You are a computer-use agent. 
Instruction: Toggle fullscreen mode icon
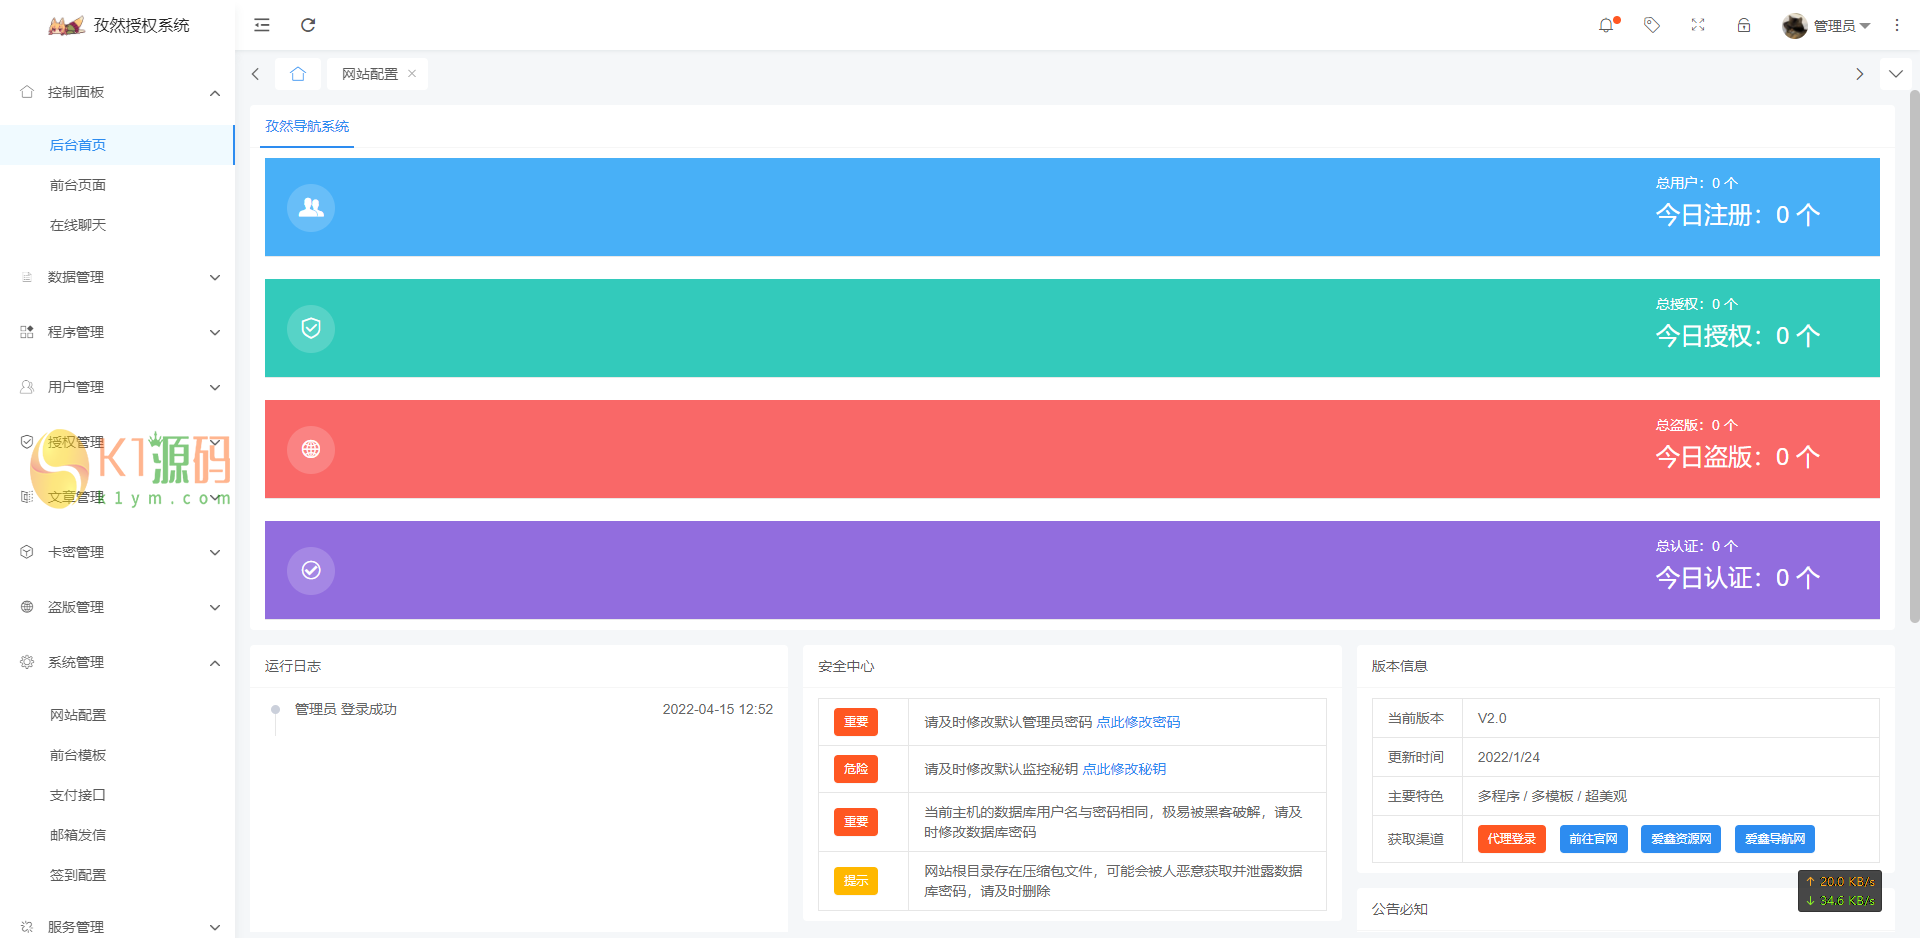point(1698,25)
